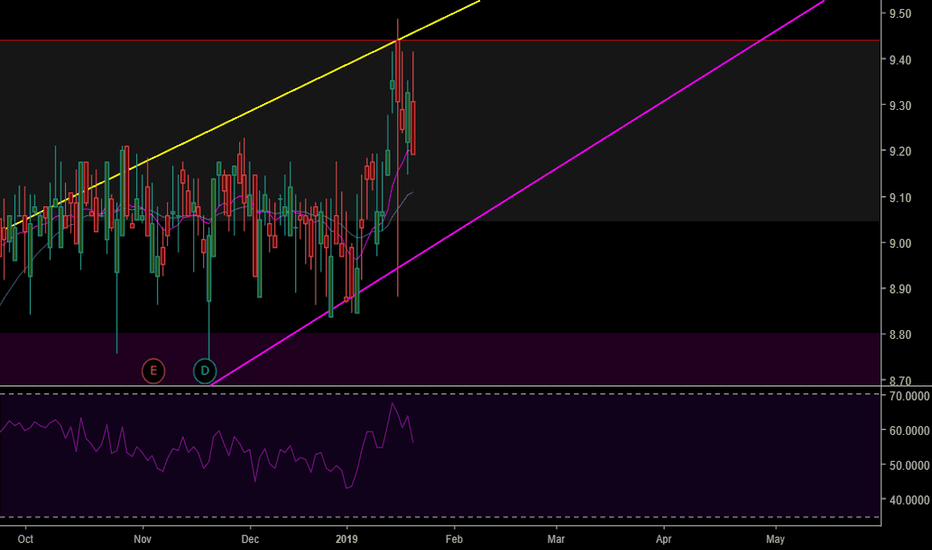This screenshot has height=550, width=932.
Task: Click the 8.90 price axis label
Action: [x=900, y=289]
